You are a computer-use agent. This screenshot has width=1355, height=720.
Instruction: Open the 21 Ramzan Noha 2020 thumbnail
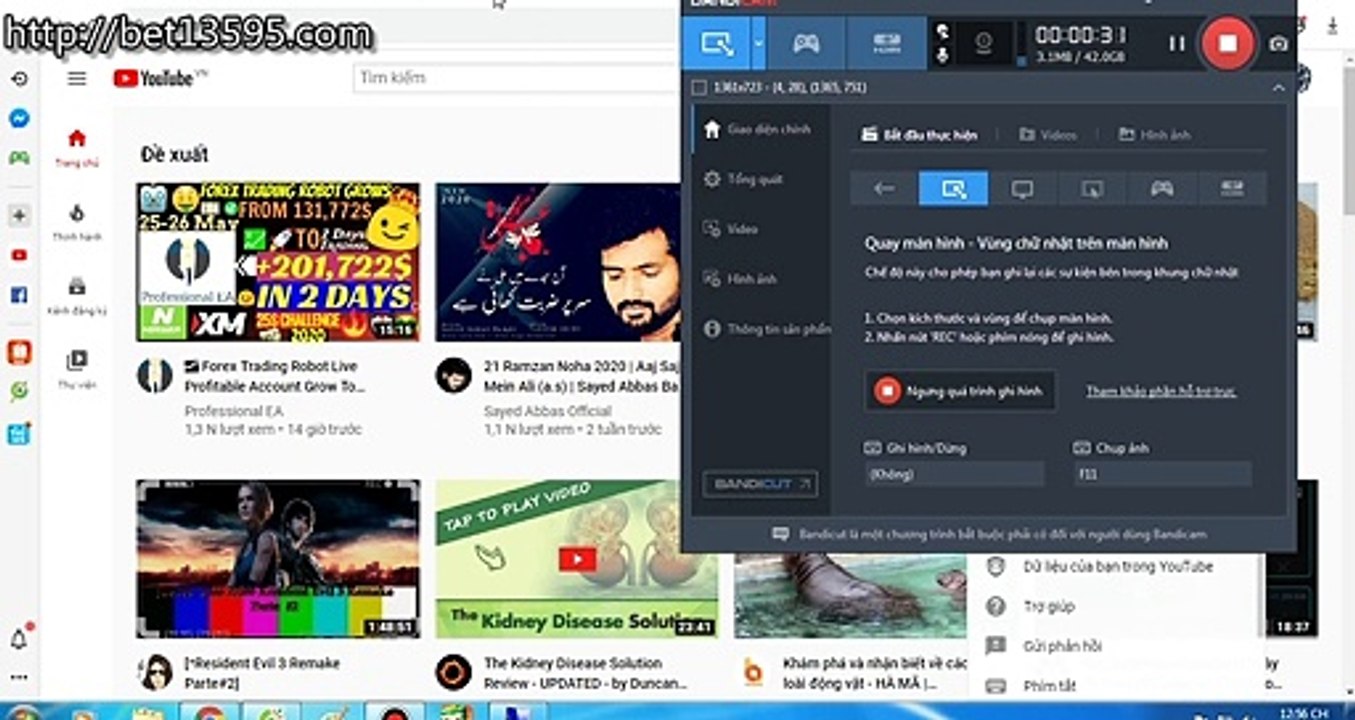pyautogui.click(x=557, y=262)
